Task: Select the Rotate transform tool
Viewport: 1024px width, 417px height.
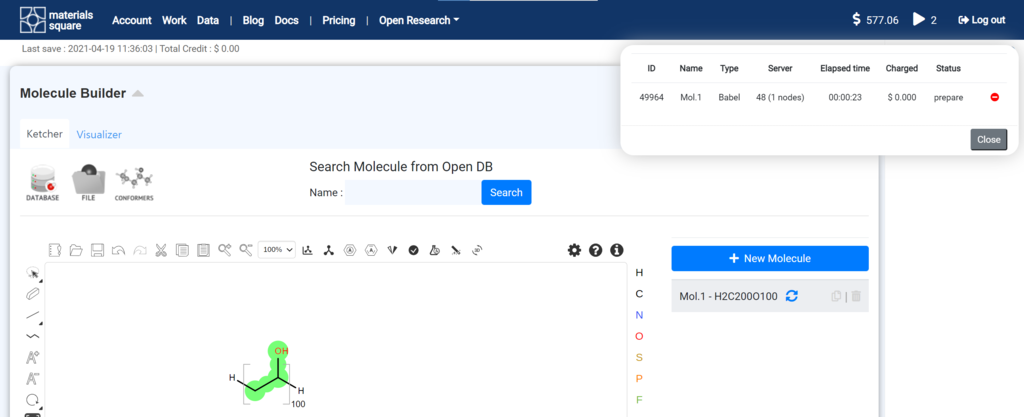Action: tap(33, 399)
